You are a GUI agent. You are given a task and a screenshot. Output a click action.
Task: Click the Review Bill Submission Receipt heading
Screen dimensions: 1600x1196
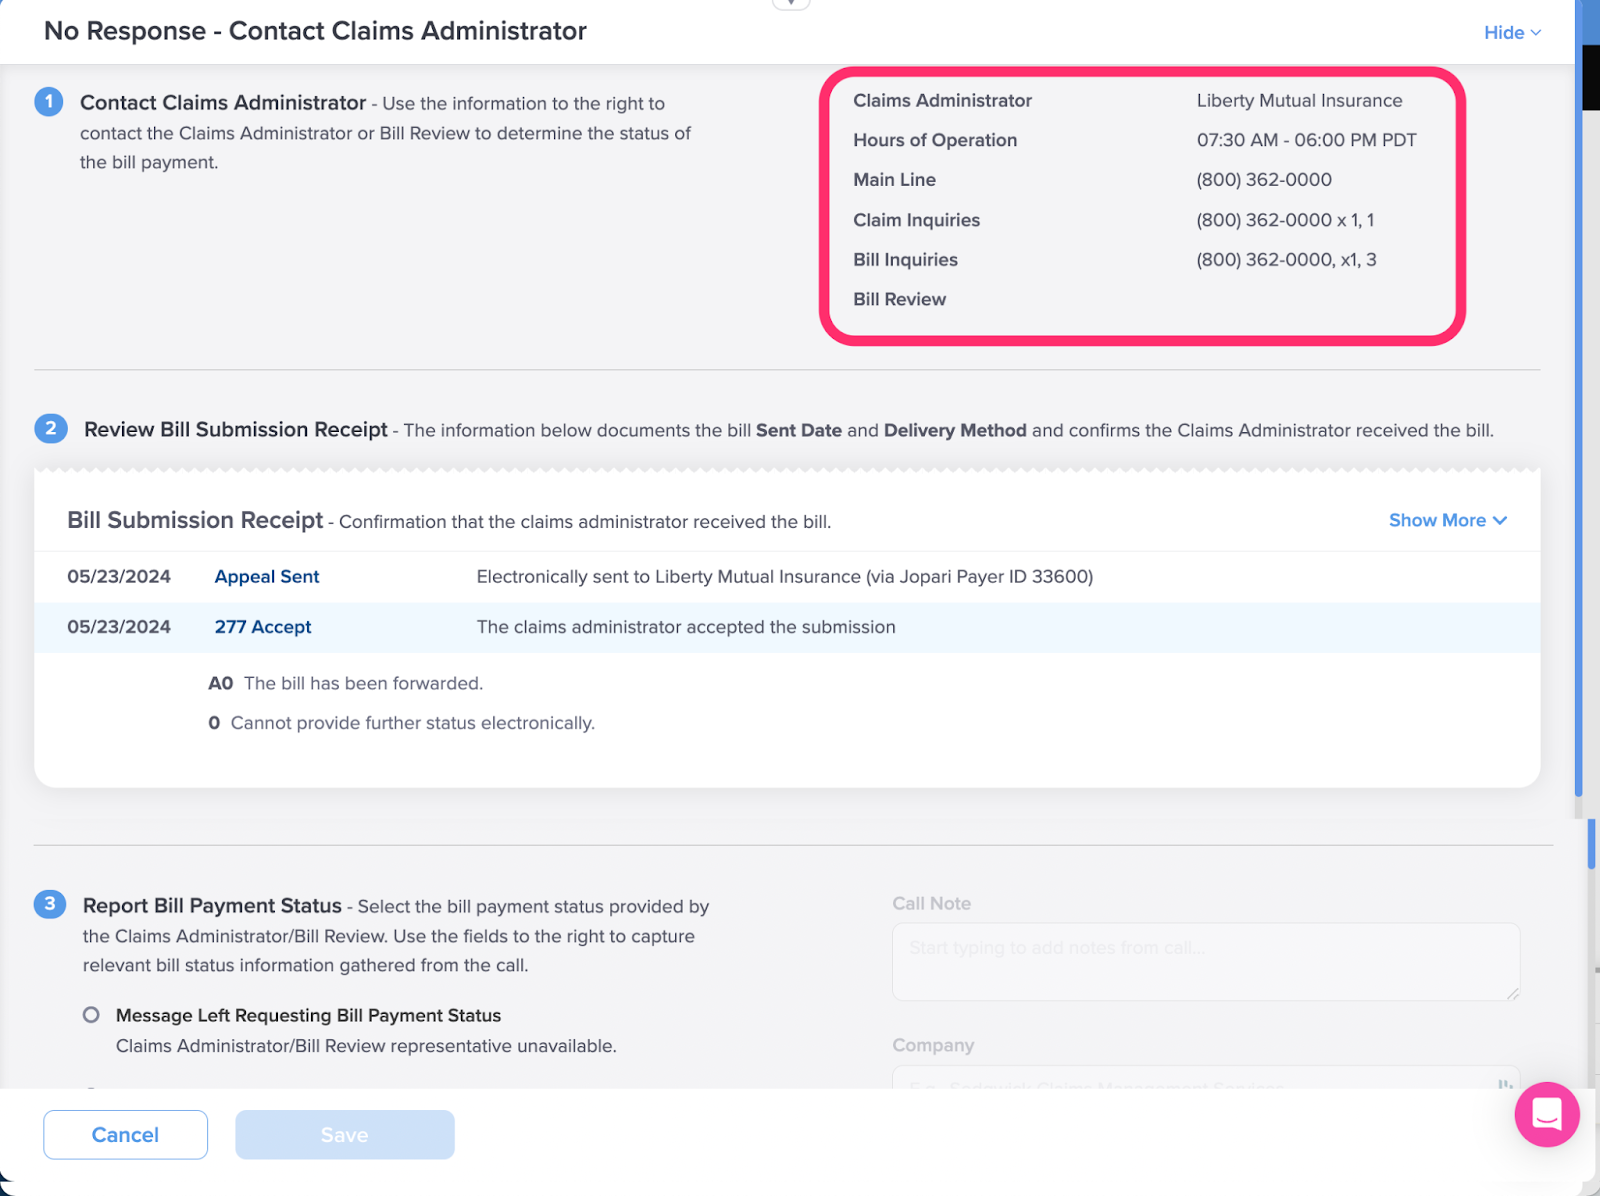tap(236, 429)
